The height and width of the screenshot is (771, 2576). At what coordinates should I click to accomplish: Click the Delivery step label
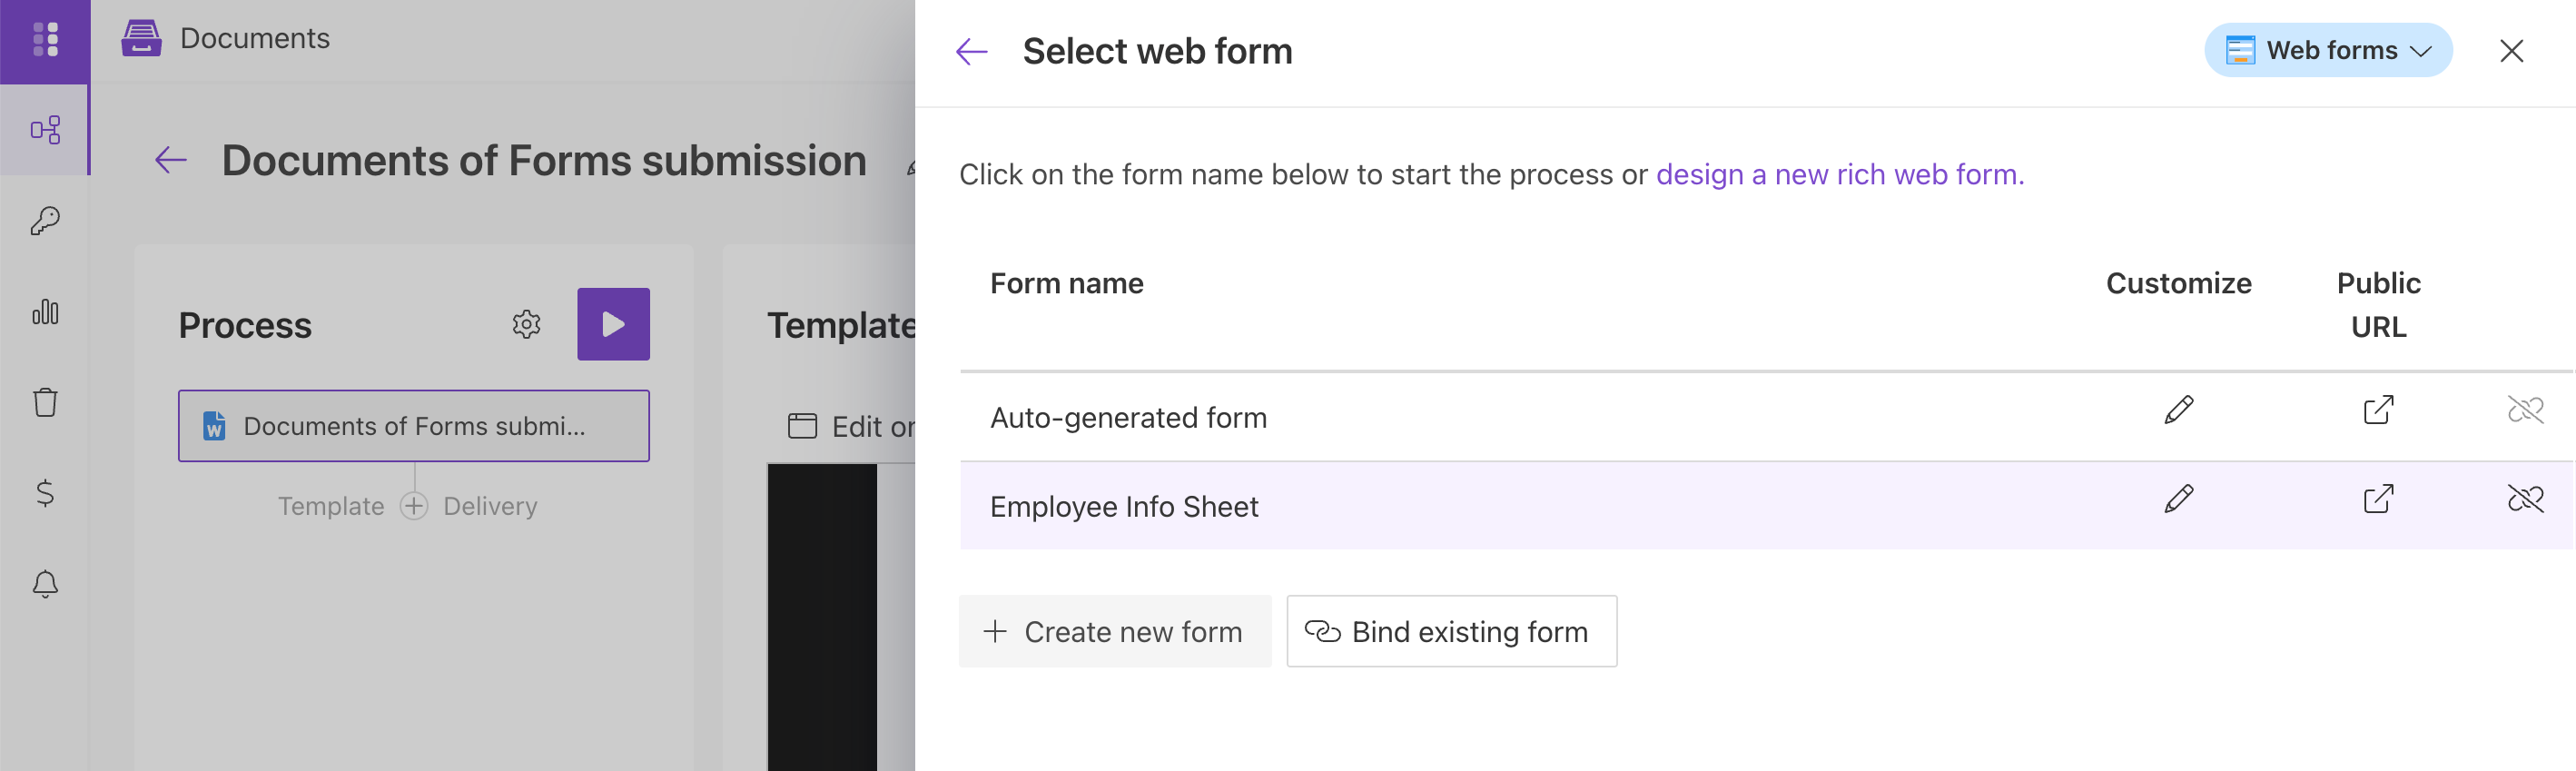click(x=490, y=506)
